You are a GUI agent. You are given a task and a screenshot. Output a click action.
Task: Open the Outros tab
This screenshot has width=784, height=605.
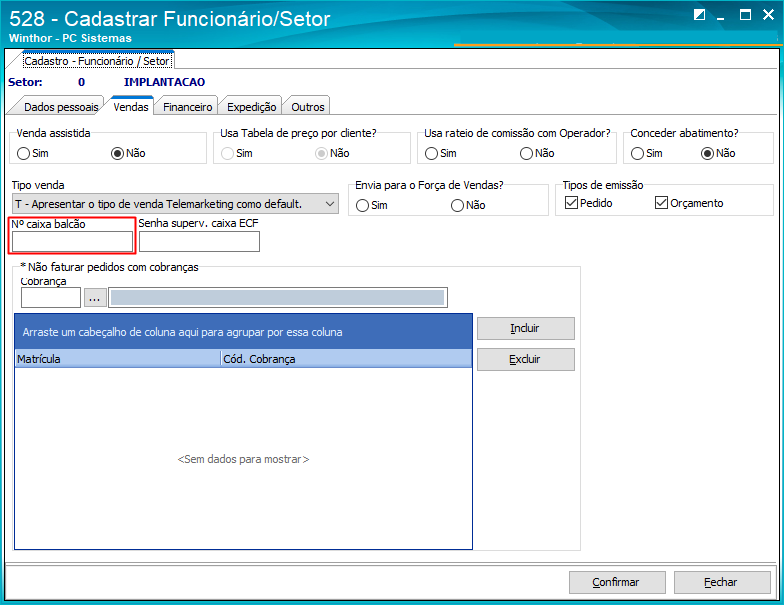point(308,107)
